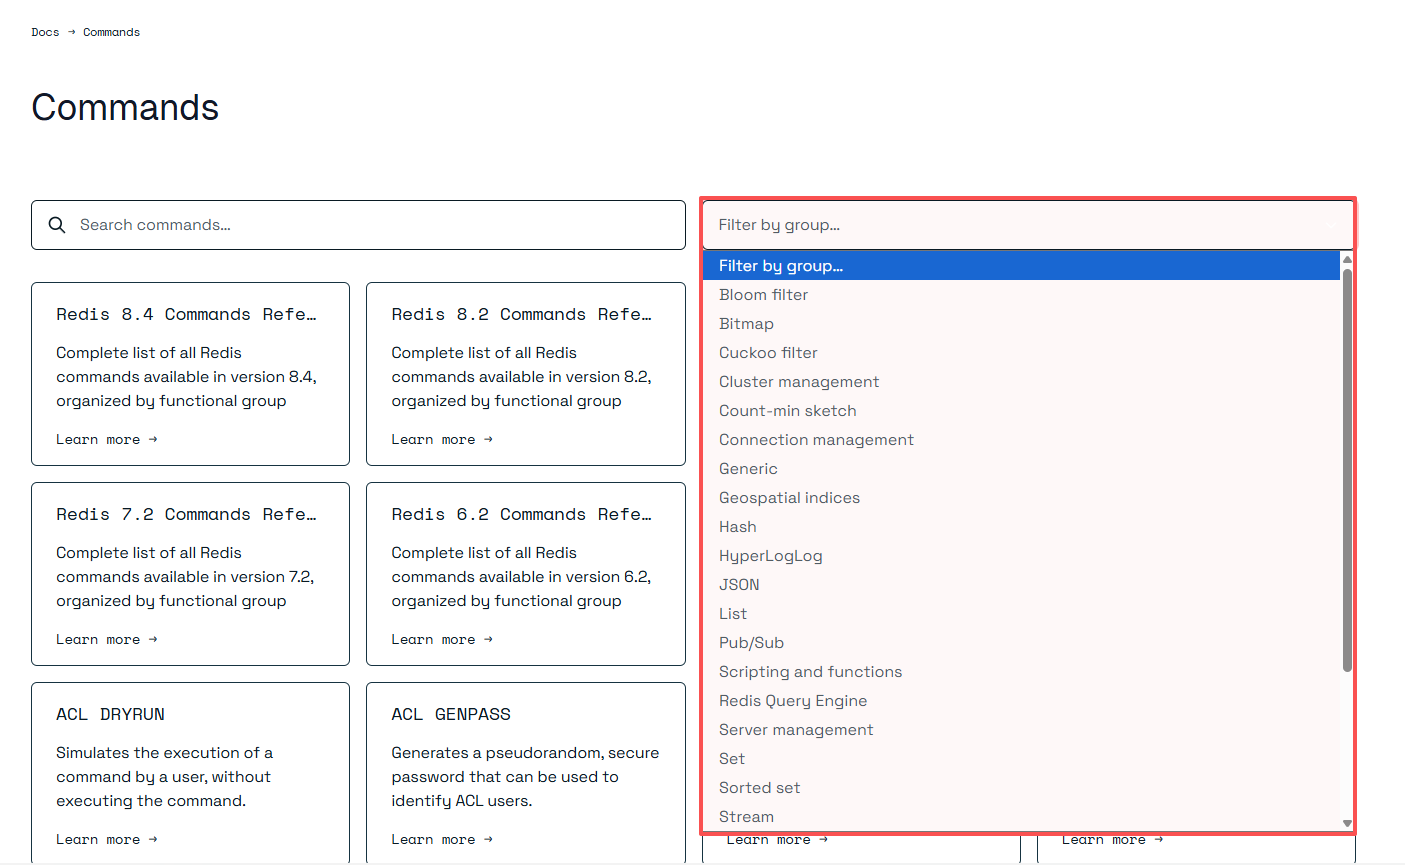Select the Bitmap group option
The image size is (1405, 865).
(x=1021, y=324)
